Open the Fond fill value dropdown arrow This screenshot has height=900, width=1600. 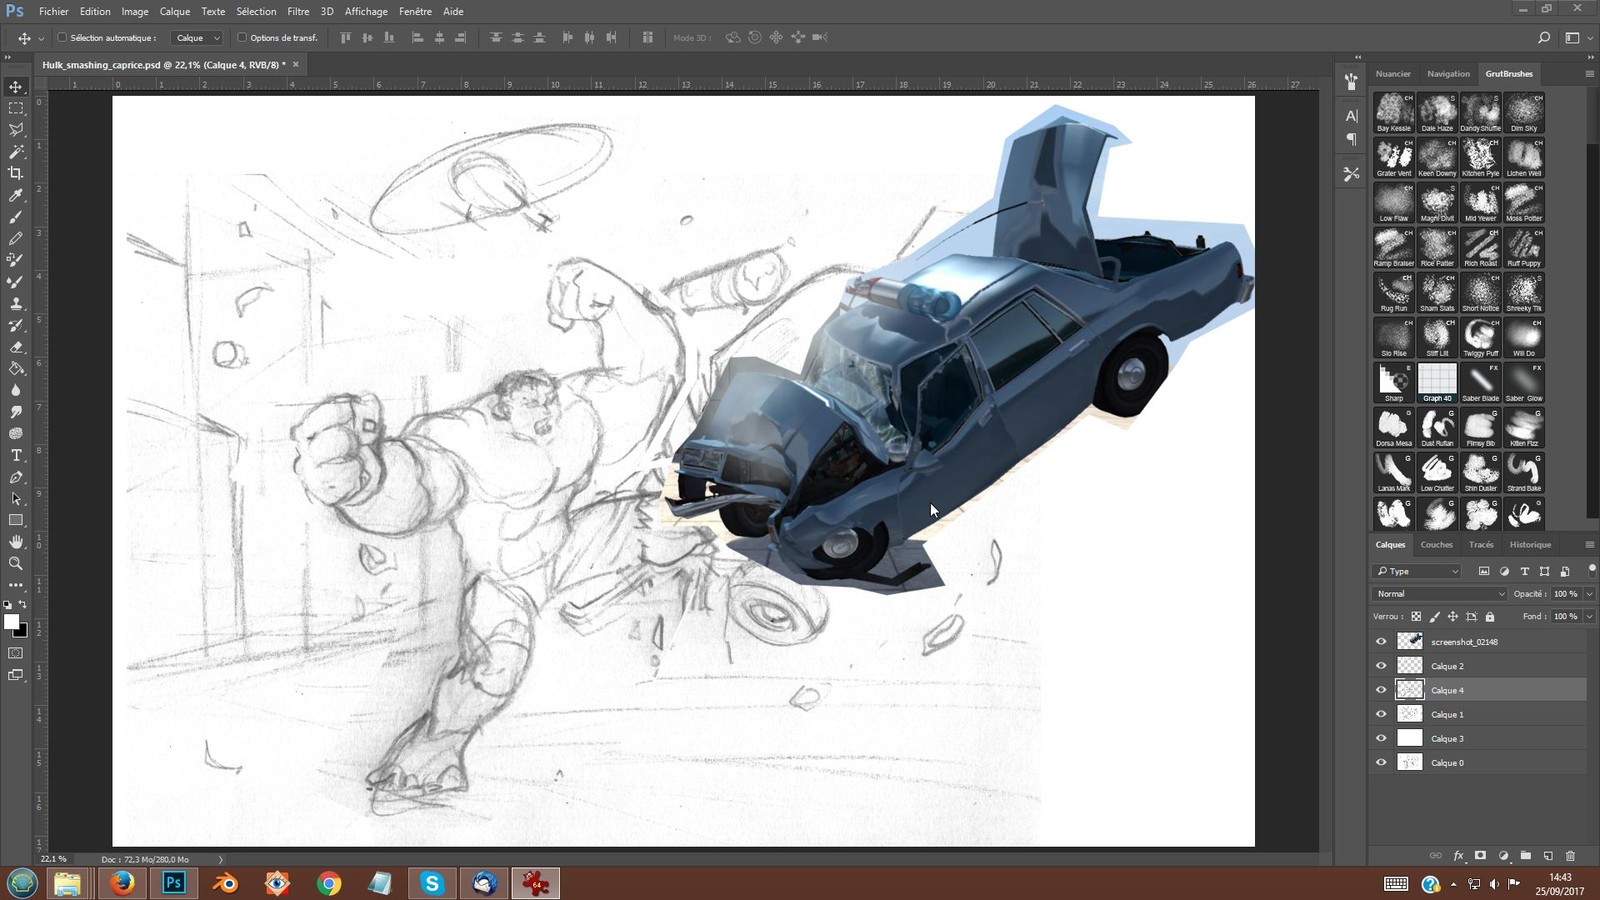pyautogui.click(x=1589, y=617)
